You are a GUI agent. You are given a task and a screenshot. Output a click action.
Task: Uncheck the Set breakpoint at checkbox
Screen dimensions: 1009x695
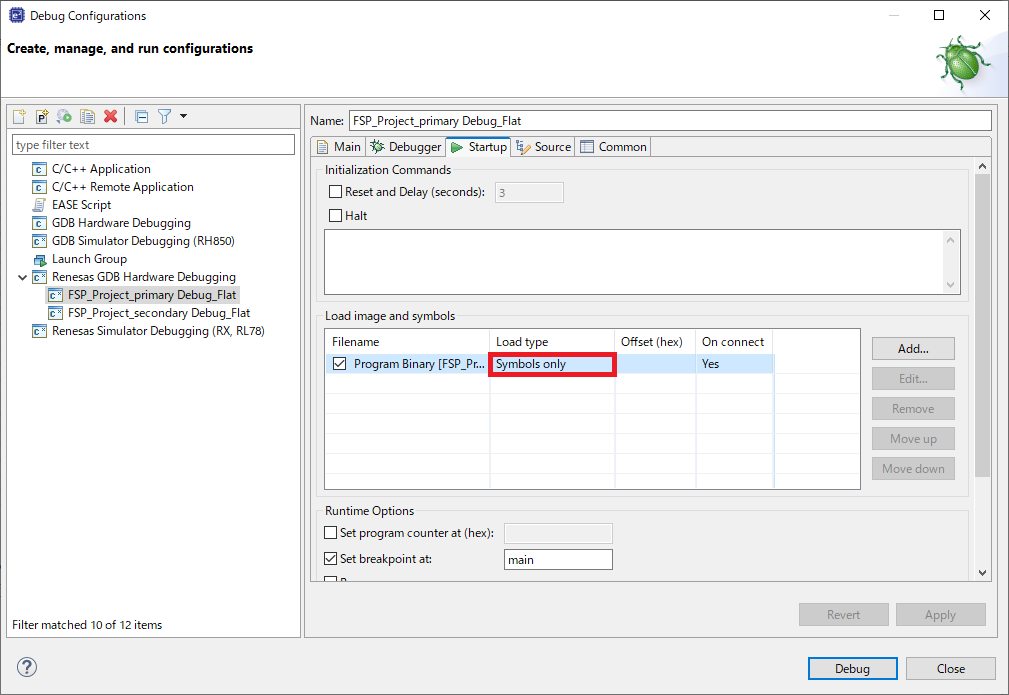click(x=332, y=560)
